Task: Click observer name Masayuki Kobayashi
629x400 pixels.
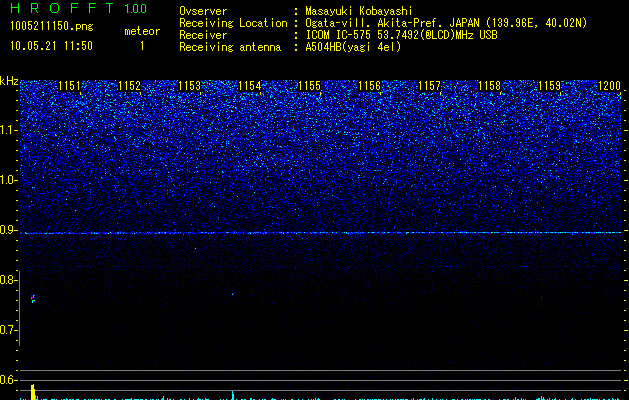Action: [x=359, y=11]
